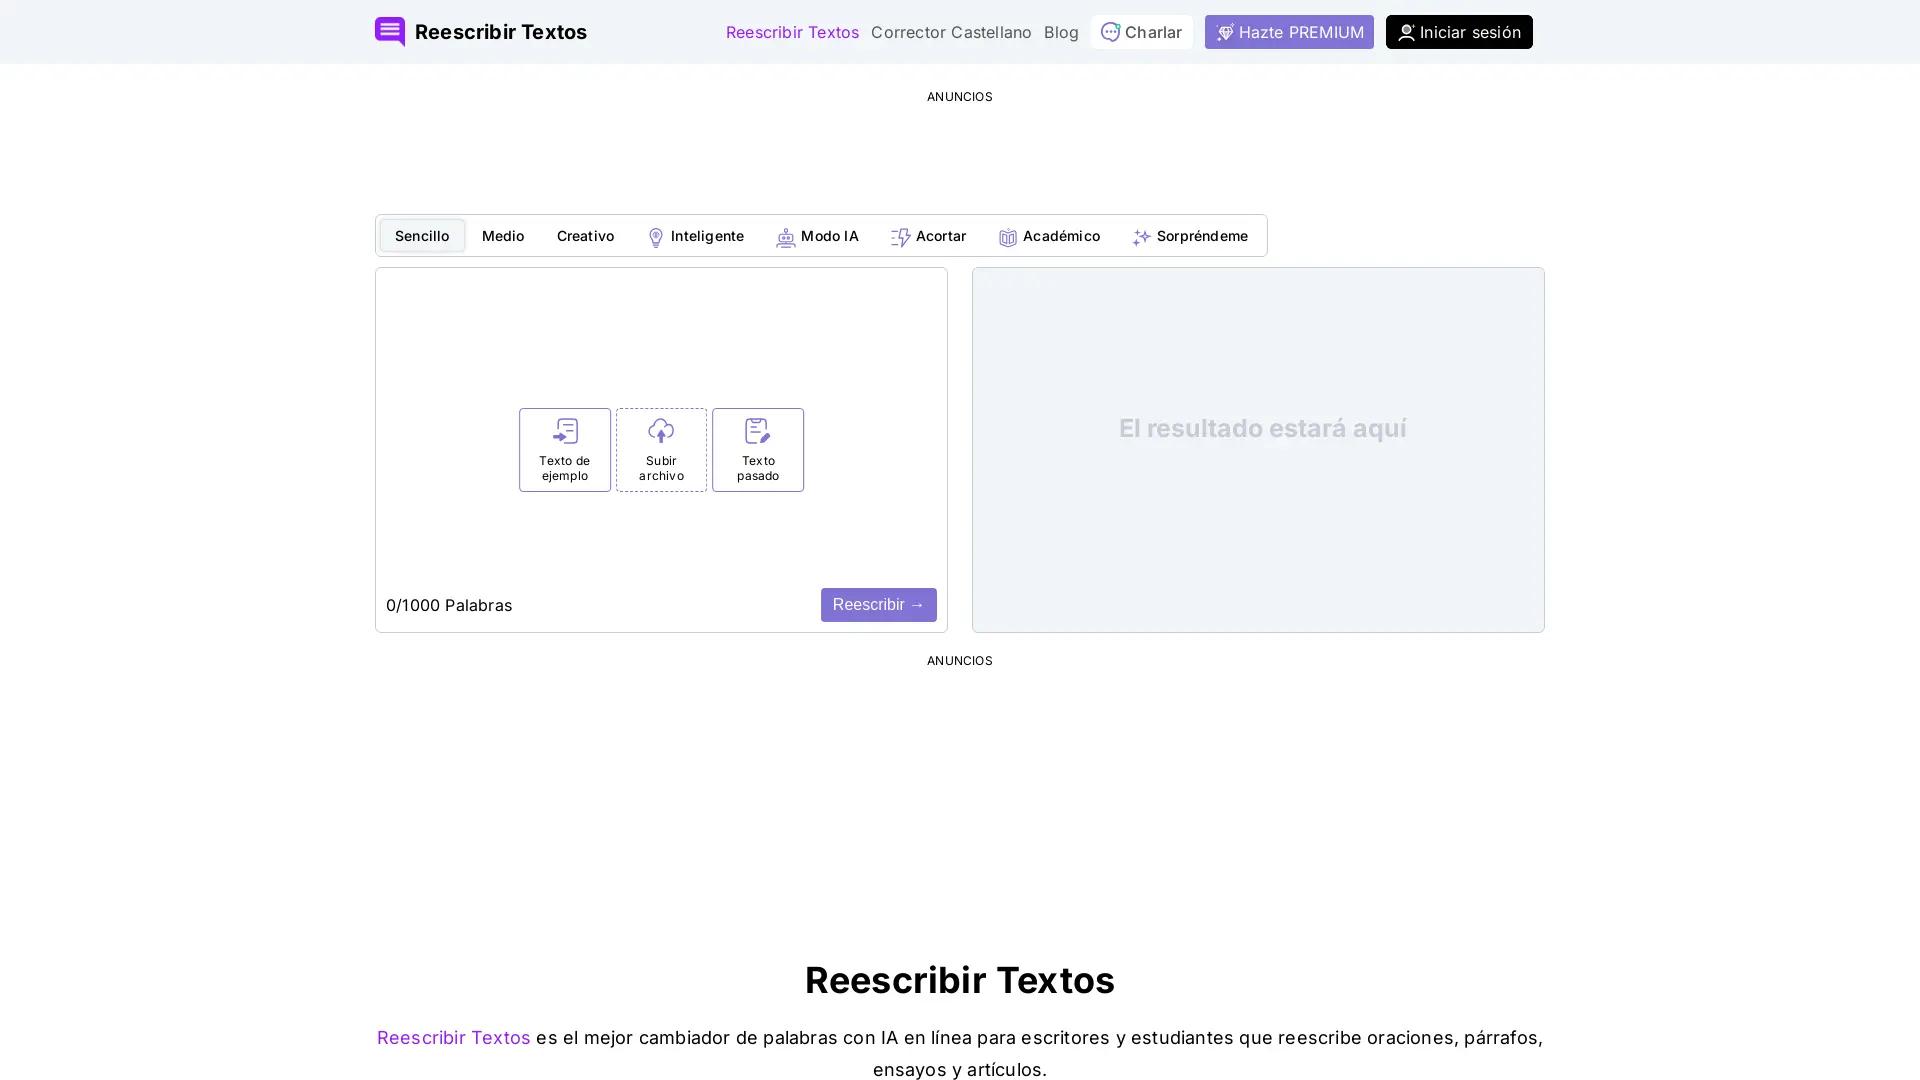The width and height of the screenshot is (1920, 1080).
Task: Click the Acortar shortening mode icon
Action: pos(901,237)
